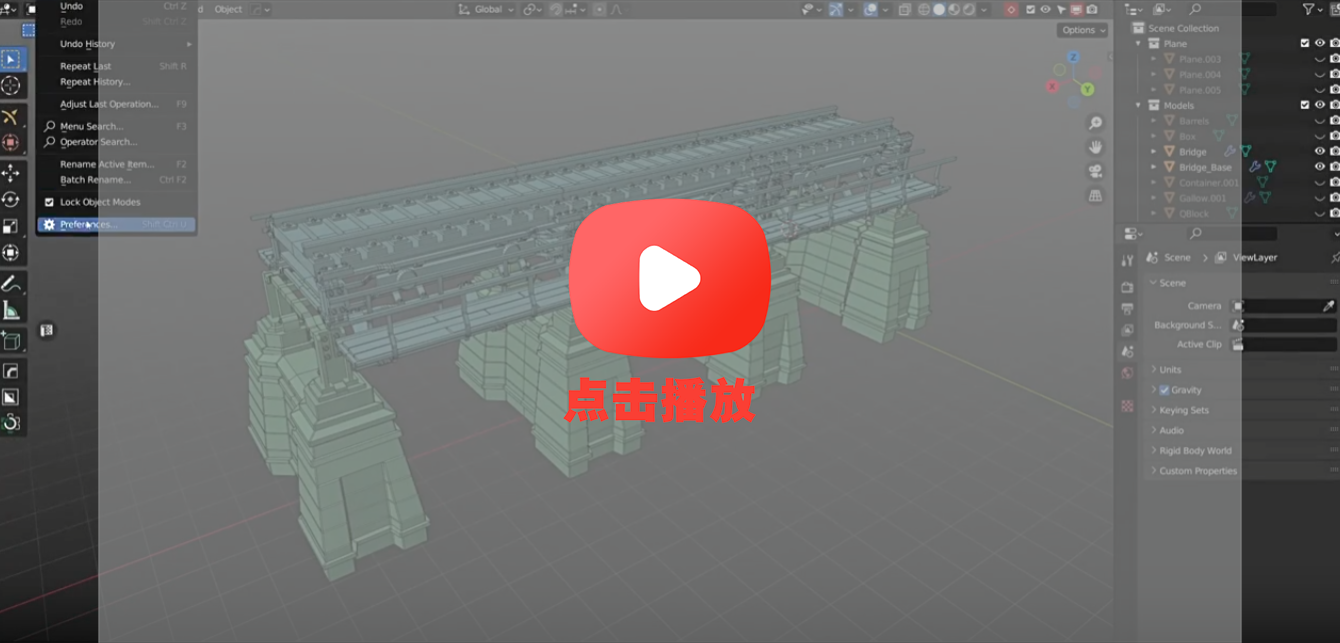Click the red play video button
The width and height of the screenshot is (1340, 643).
coord(669,278)
